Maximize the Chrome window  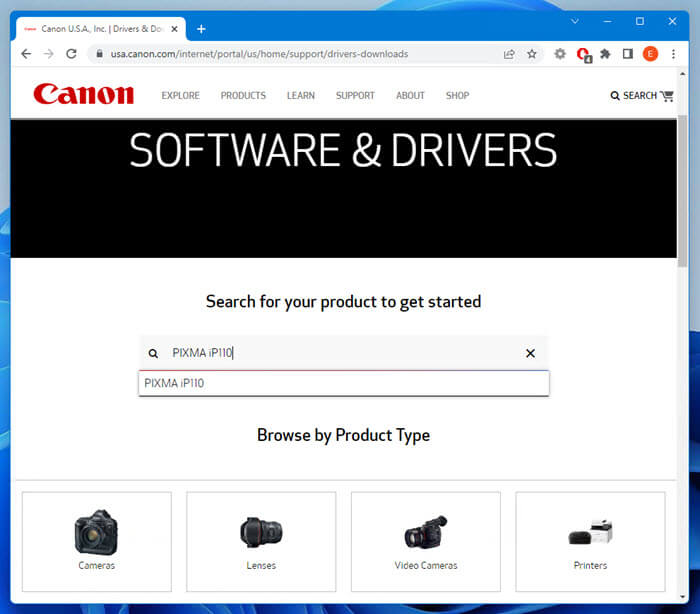tap(640, 21)
